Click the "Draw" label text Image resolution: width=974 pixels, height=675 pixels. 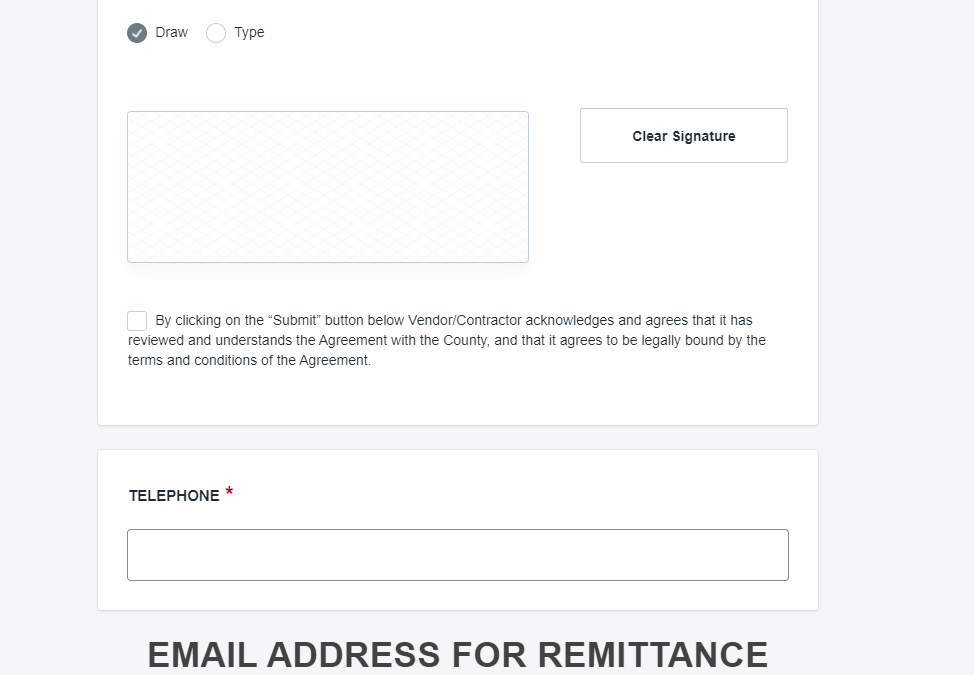pyautogui.click(x=171, y=32)
